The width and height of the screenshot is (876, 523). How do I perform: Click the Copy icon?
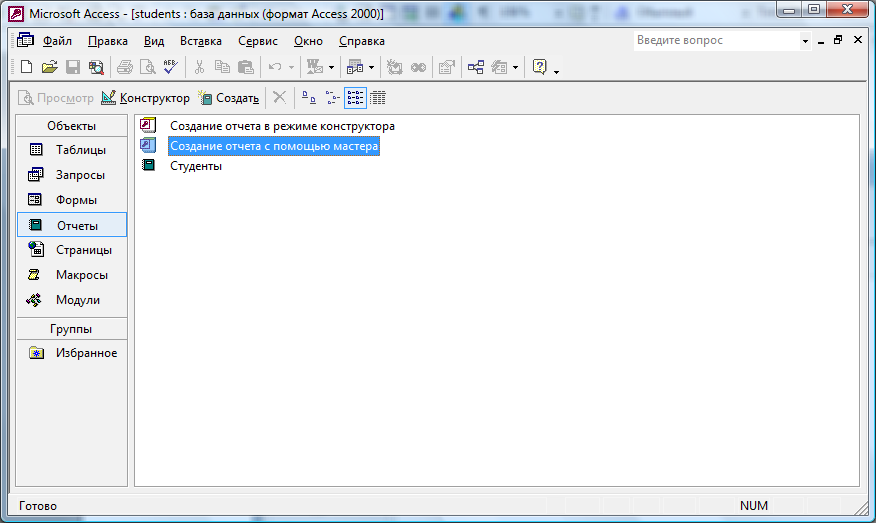pyautogui.click(x=222, y=67)
